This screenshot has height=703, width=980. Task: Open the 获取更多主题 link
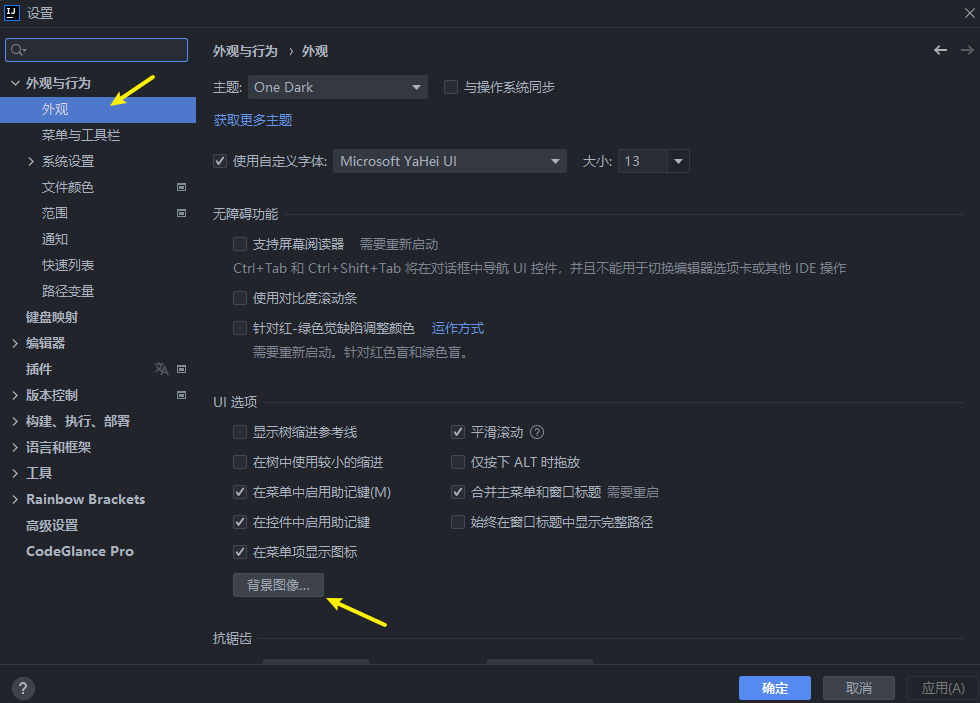(x=253, y=120)
